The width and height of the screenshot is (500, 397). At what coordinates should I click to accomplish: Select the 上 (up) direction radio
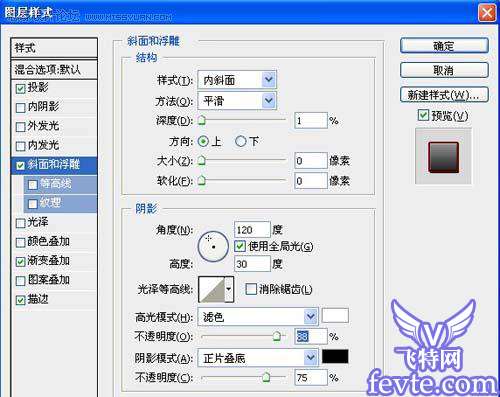click(x=203, y=142)
